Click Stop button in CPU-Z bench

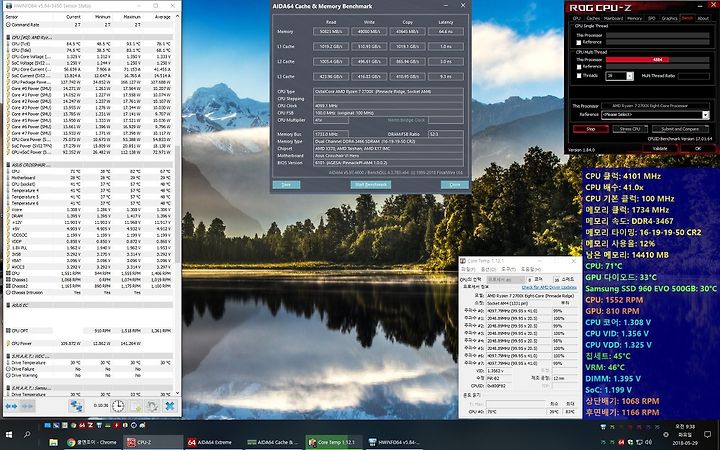coord(591,129)
